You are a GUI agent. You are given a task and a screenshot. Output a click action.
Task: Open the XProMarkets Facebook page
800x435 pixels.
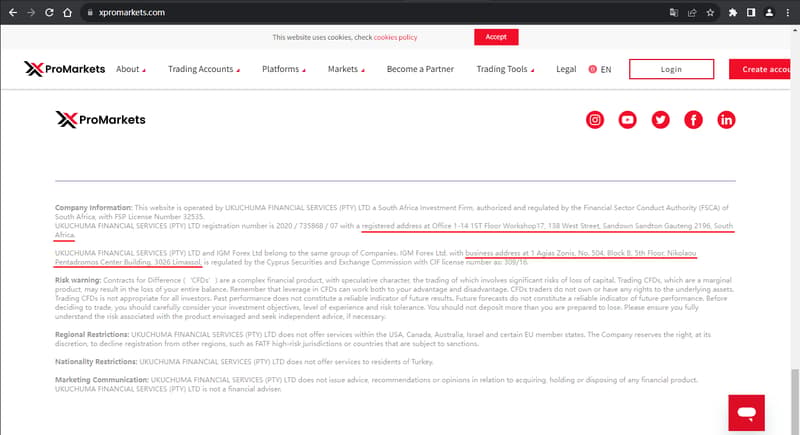point(693,120)
